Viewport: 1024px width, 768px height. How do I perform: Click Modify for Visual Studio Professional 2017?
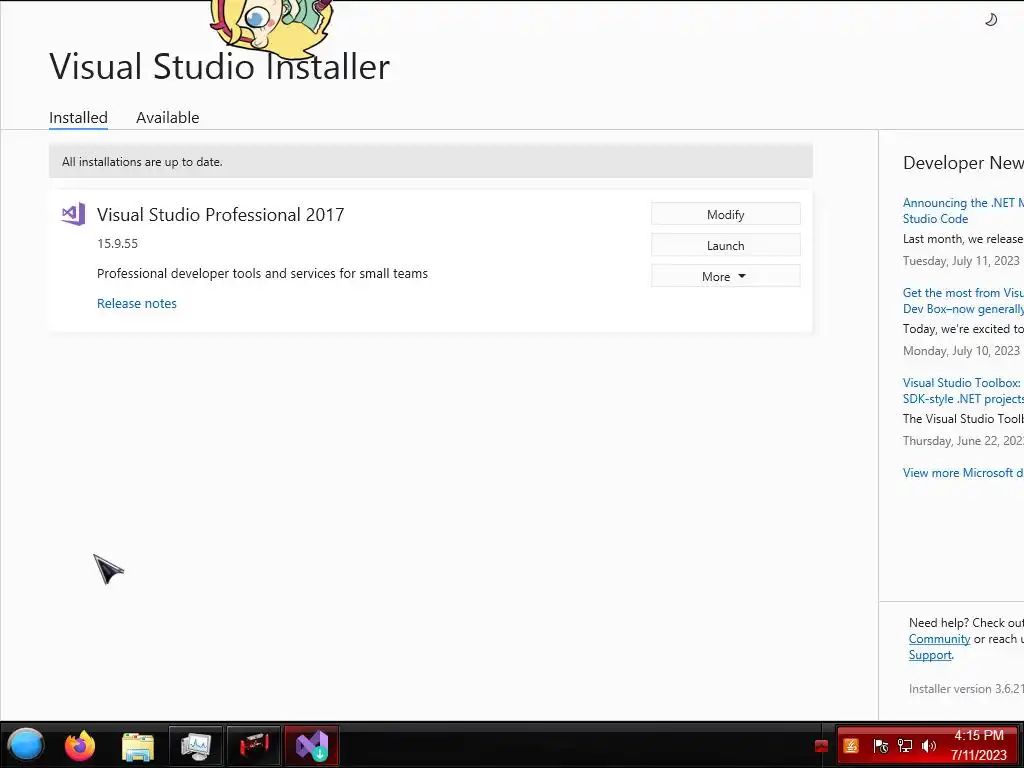pyautogui.click(x=726, y=214)
